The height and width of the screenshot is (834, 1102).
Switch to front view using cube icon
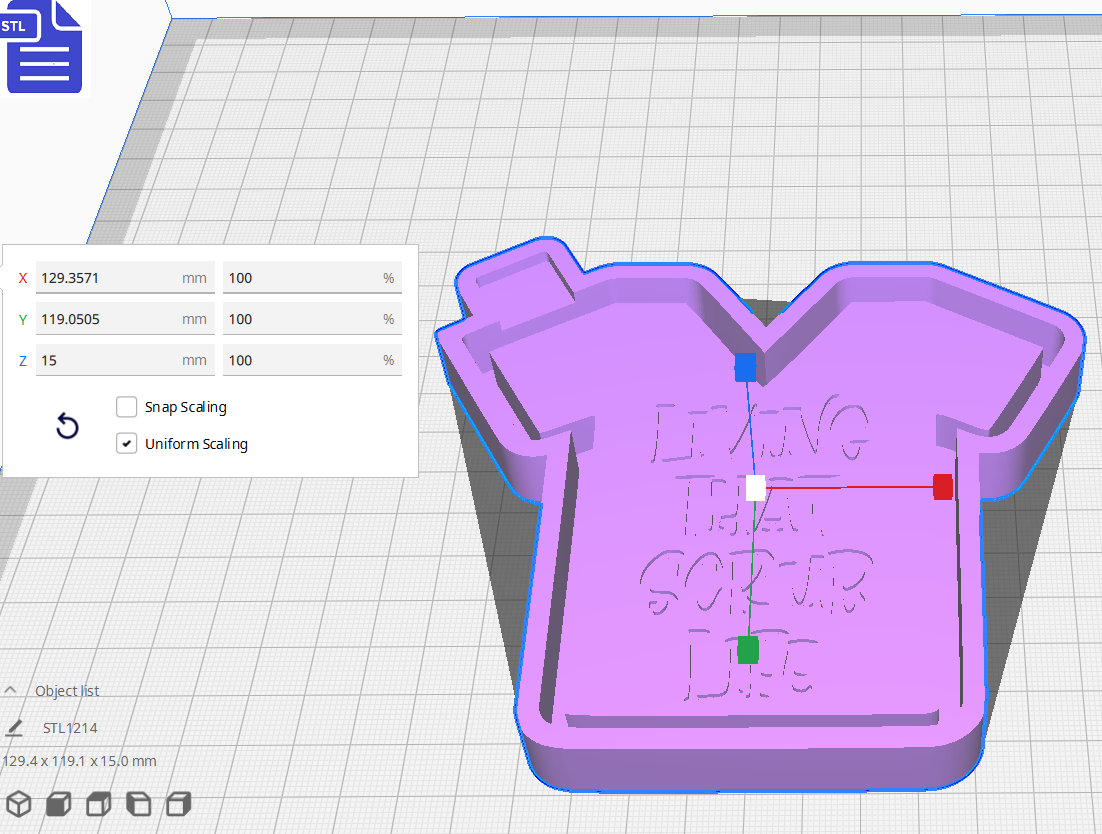pos(58,803)
